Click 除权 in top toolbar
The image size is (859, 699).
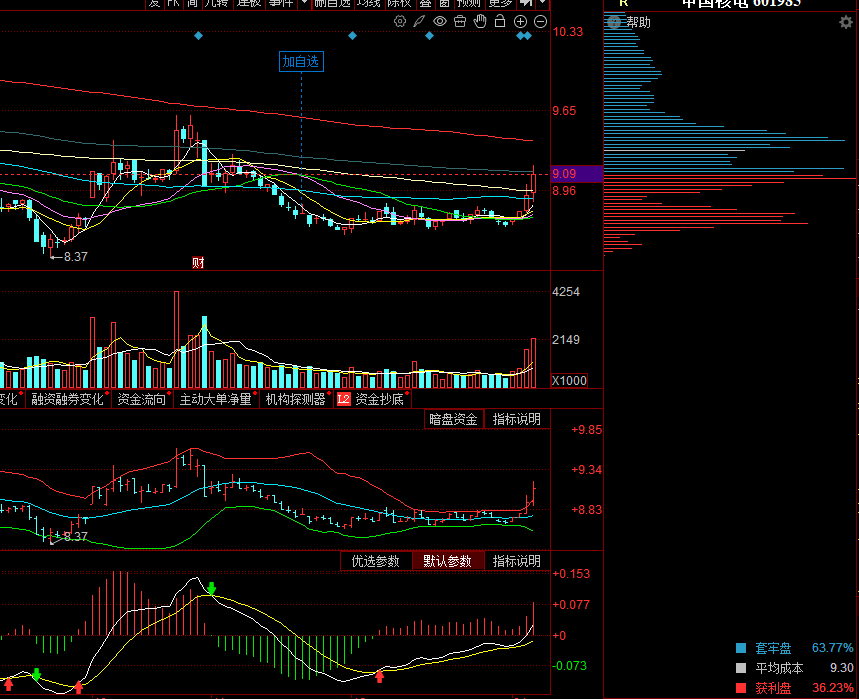tap(399, 4)
